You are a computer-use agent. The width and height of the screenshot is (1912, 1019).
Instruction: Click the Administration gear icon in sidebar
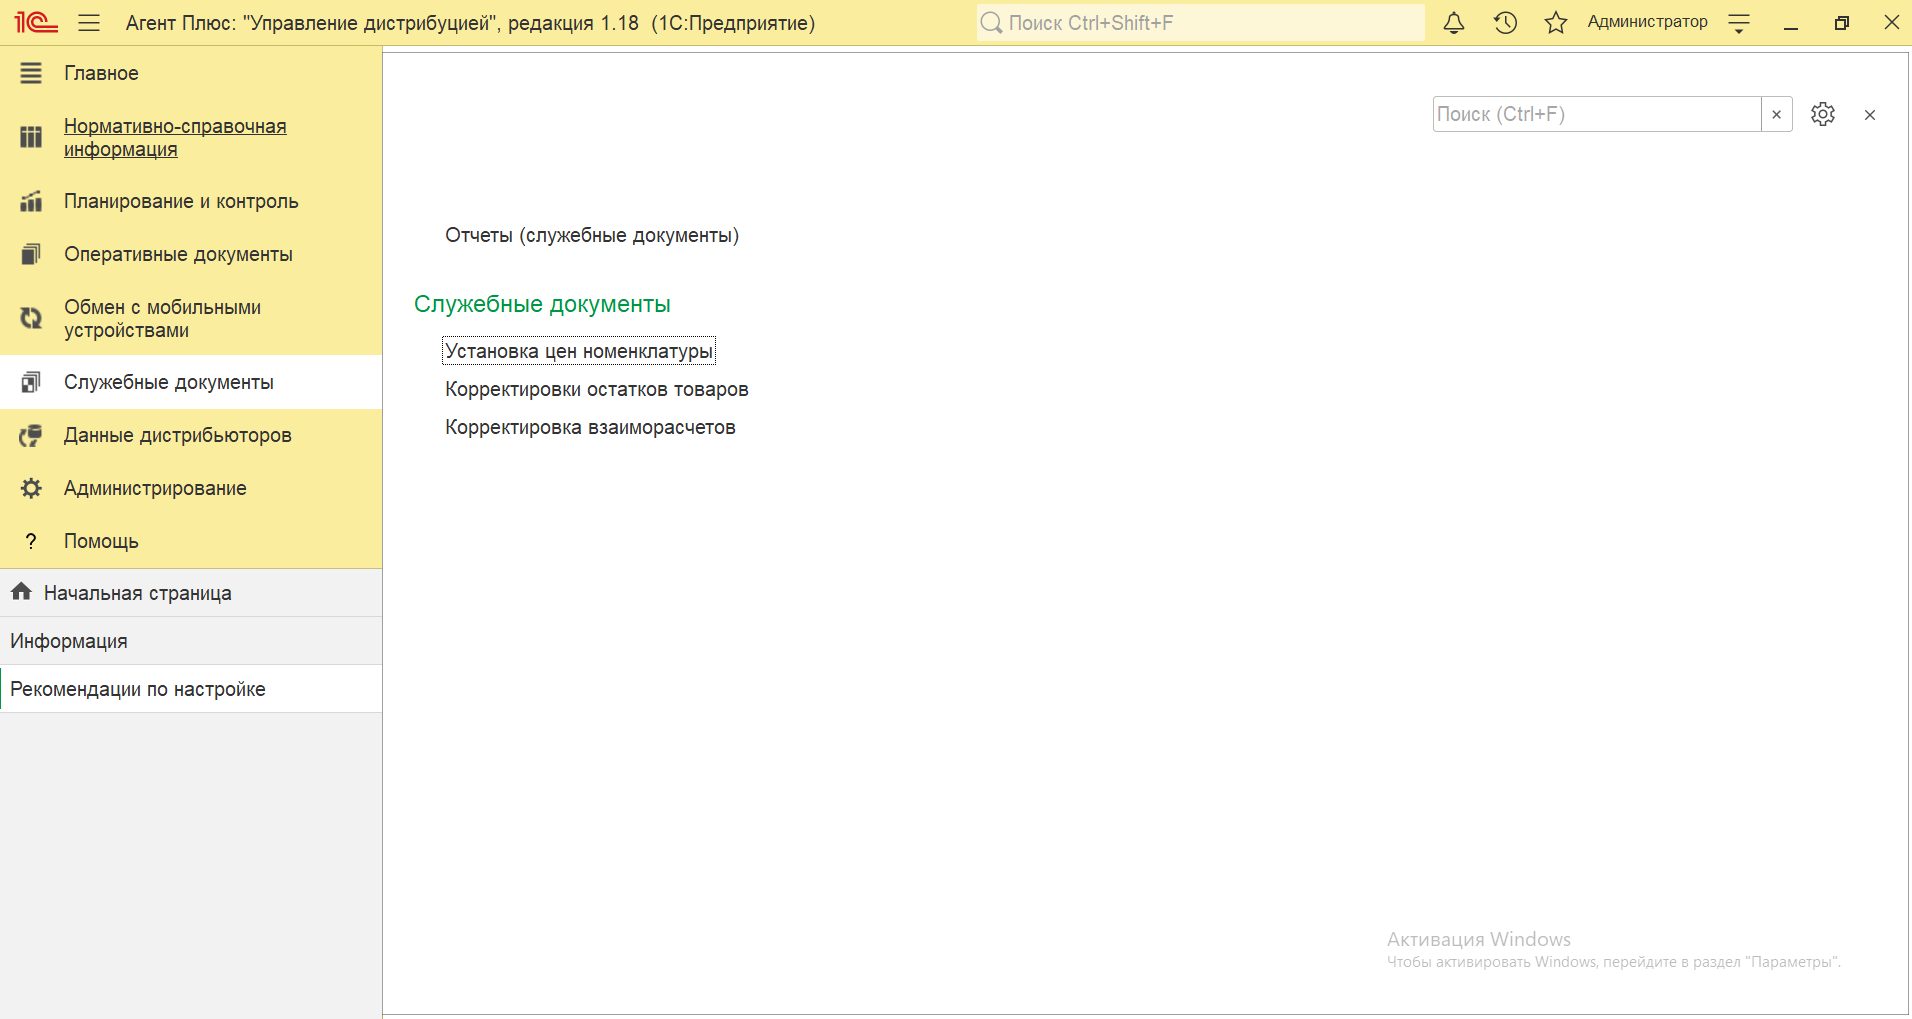click(32, 488)
